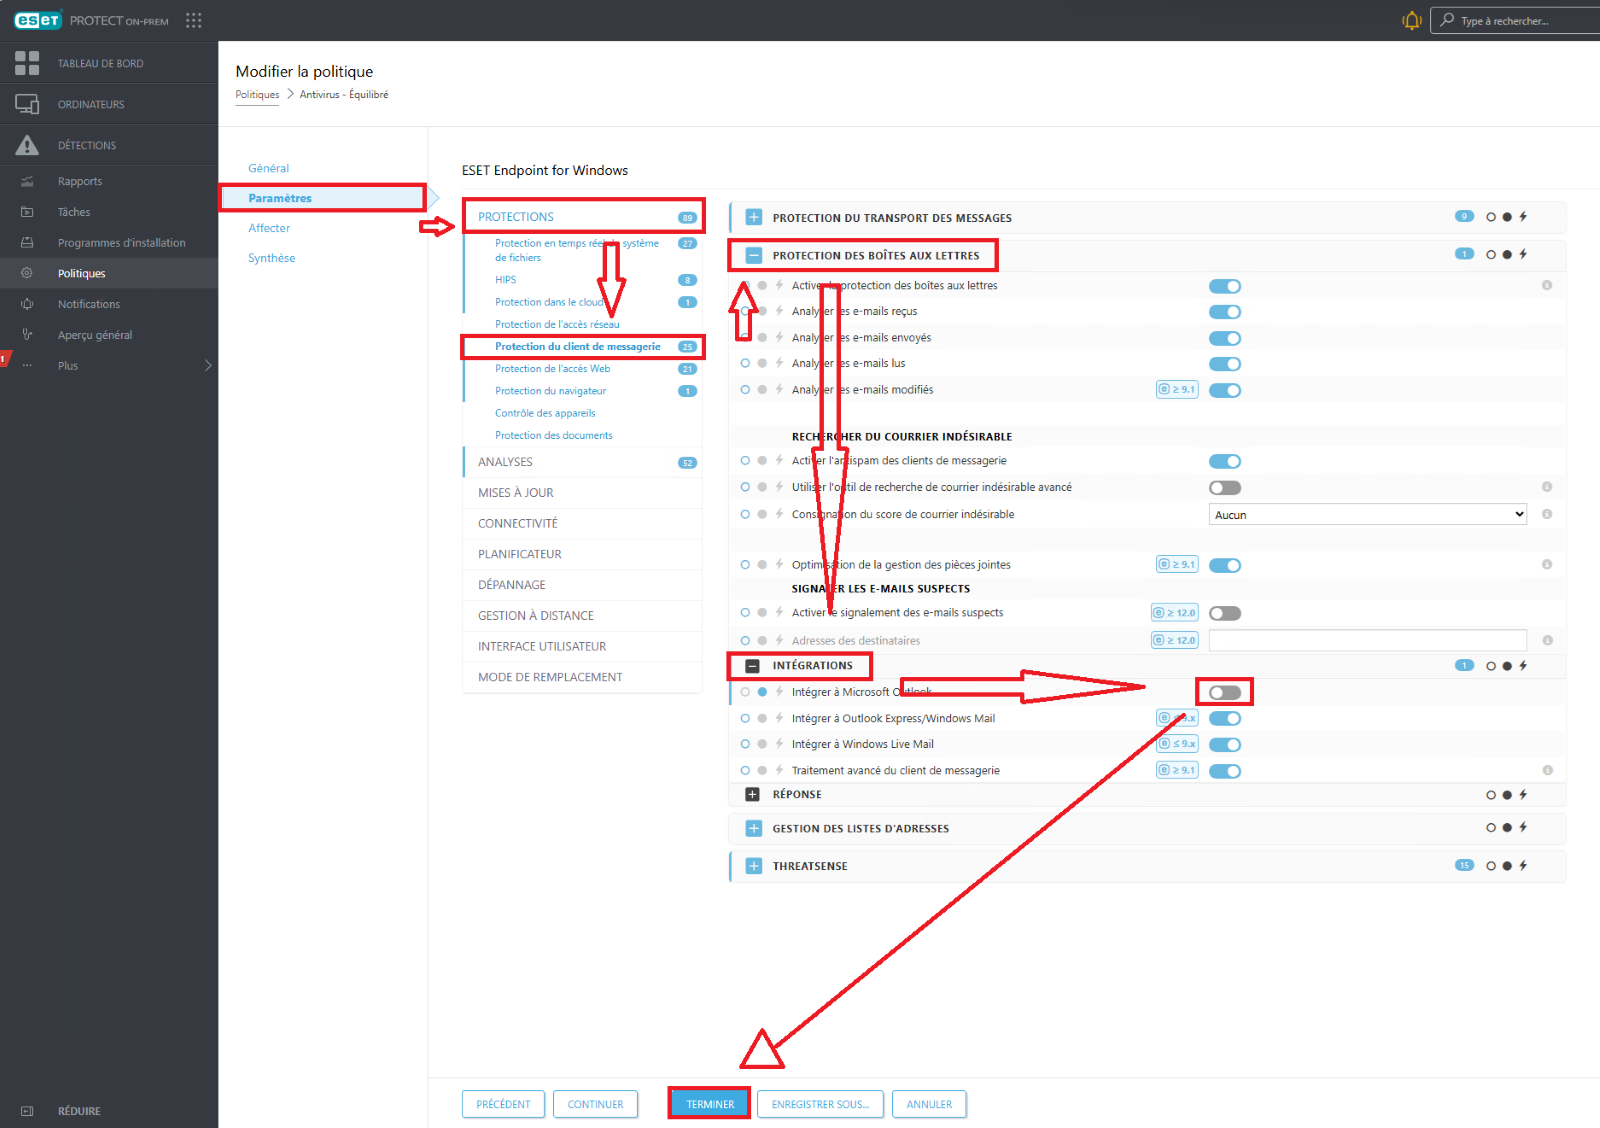This screenshot has width=1600, height=1128.
Task: Click info icon for Adresses des destinataires
Action: tap(1547, 640)
